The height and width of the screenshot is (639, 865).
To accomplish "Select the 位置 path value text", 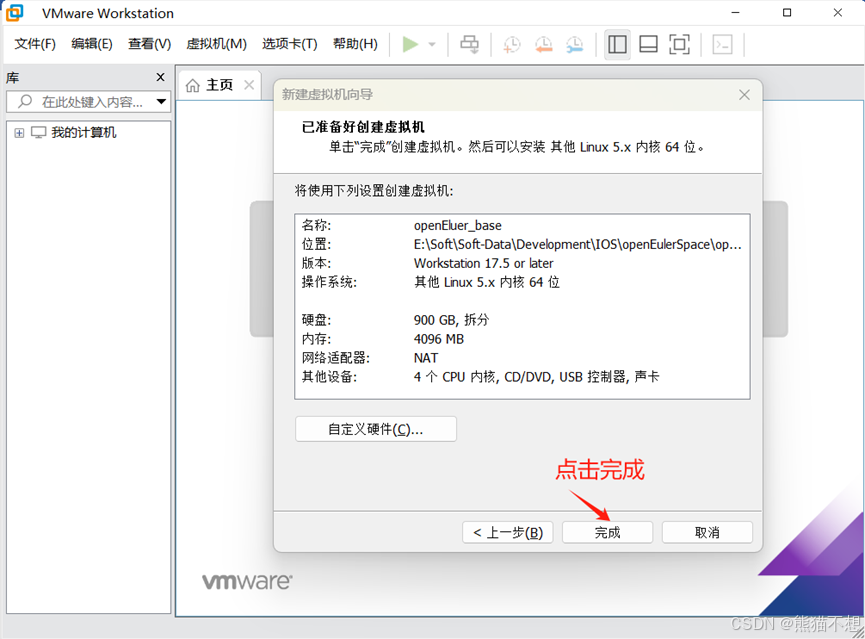I will pyautogui.click(x=578, y=244).
